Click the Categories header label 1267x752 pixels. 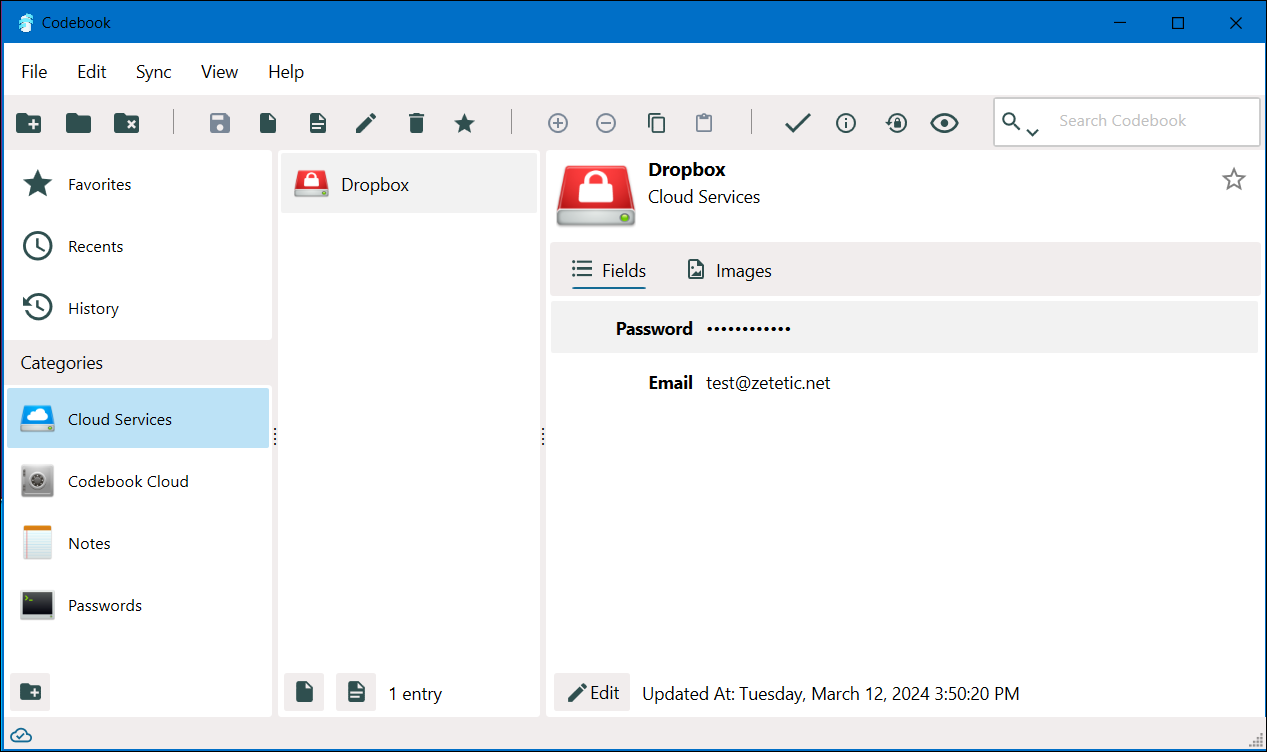[x=62, y=363]
